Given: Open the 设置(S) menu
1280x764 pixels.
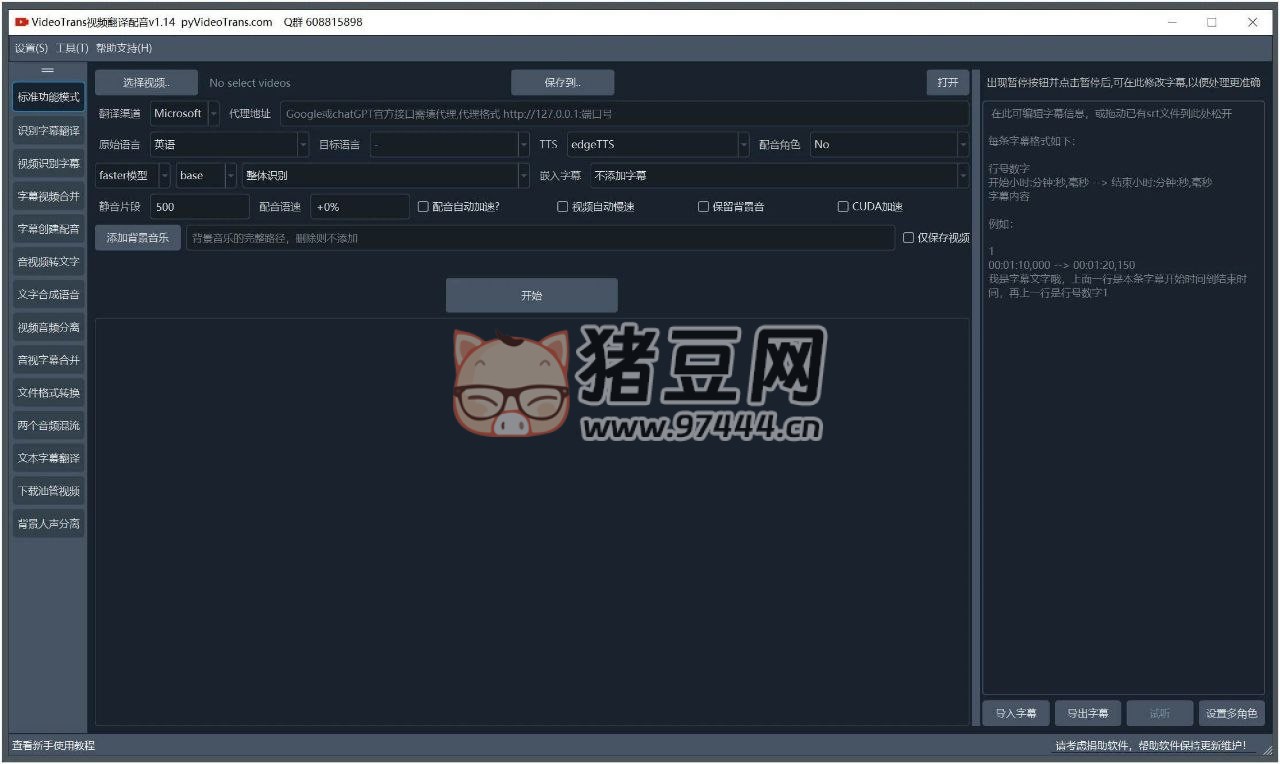Looking at the screenshot, I should pyautogui.click(x=31, y=48).
